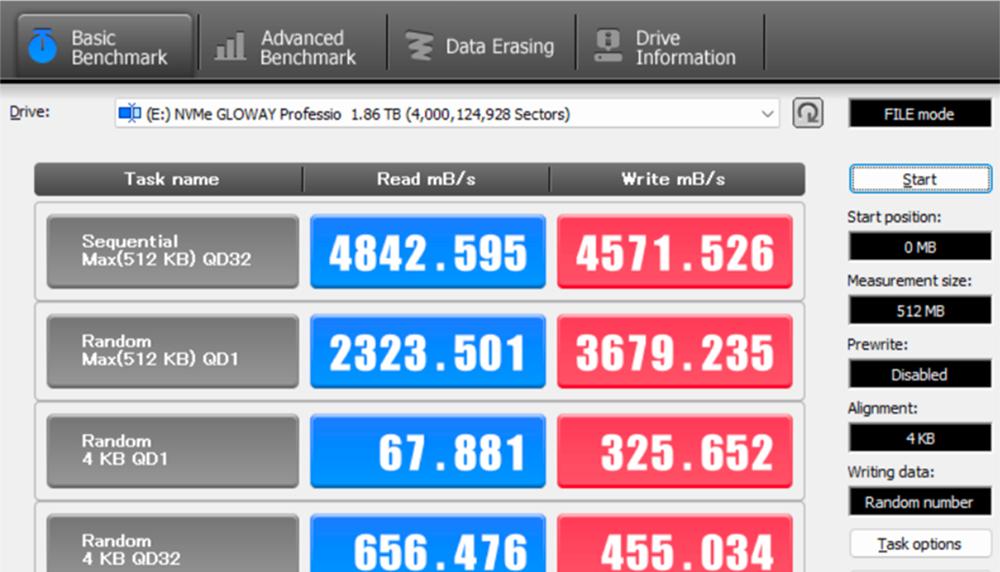Viewport: 1000px width, 572px height.
Task: Open Task options button
Action: (920, 544)
